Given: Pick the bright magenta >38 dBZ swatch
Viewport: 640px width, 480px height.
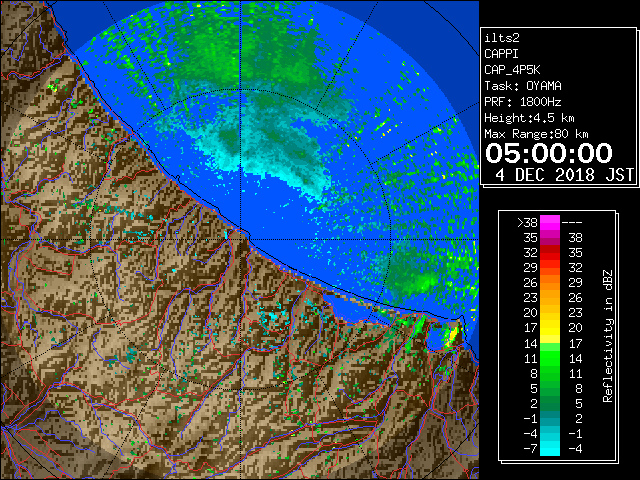Looking at the screenshot, I should point(550,222).
